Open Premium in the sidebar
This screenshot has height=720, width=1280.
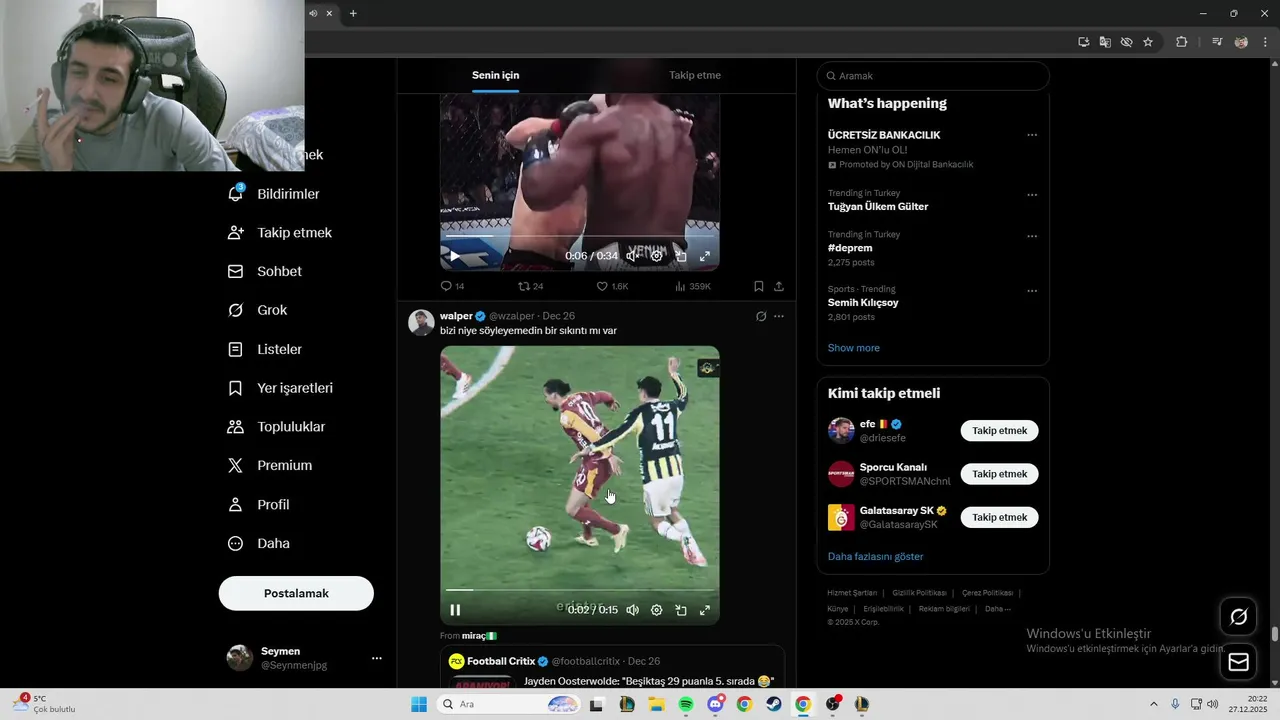(x=270, y=466)
